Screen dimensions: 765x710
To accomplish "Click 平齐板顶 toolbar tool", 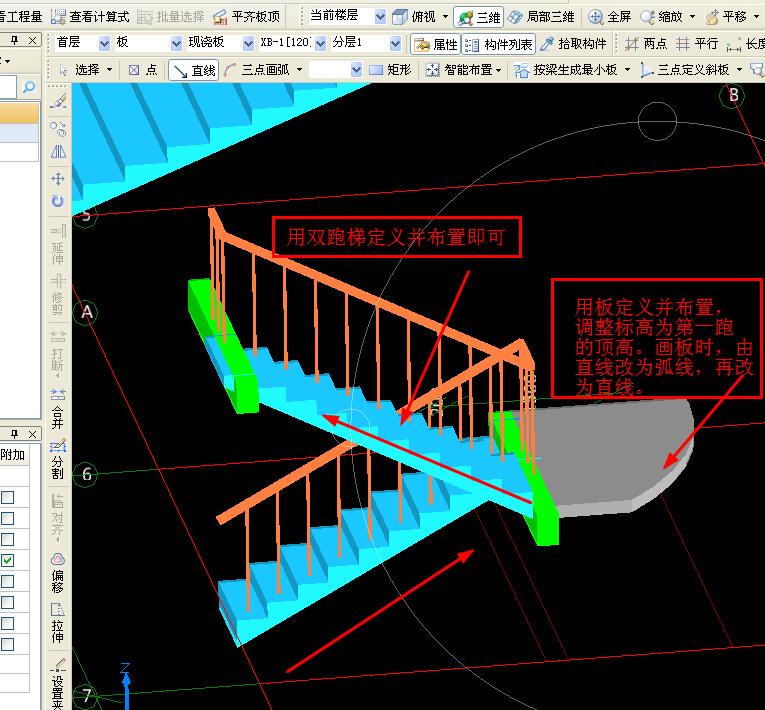I will [x=247, y=17].
